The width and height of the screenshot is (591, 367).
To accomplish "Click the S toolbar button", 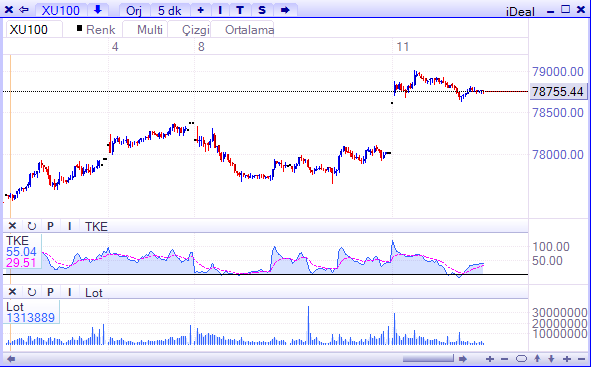I will coord(262,10).
